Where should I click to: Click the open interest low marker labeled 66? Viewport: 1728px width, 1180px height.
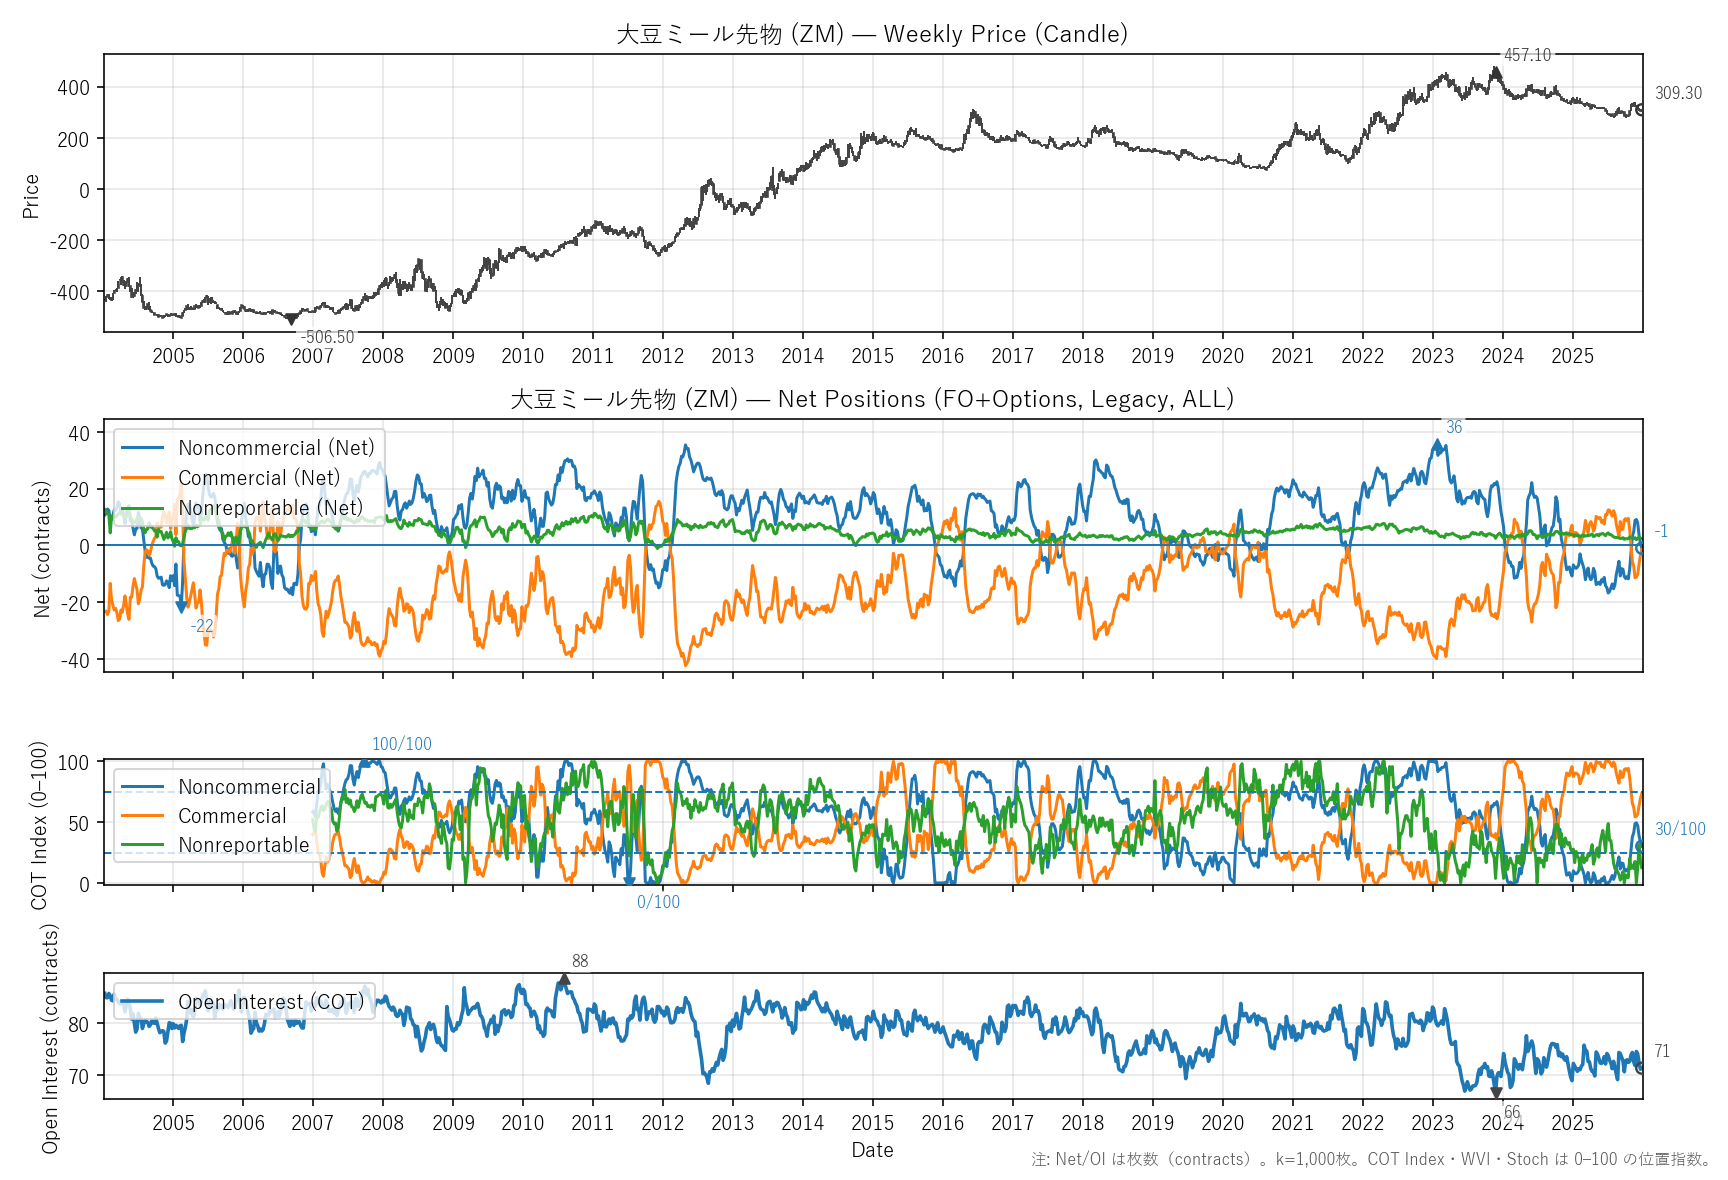click(1496, 1093)
